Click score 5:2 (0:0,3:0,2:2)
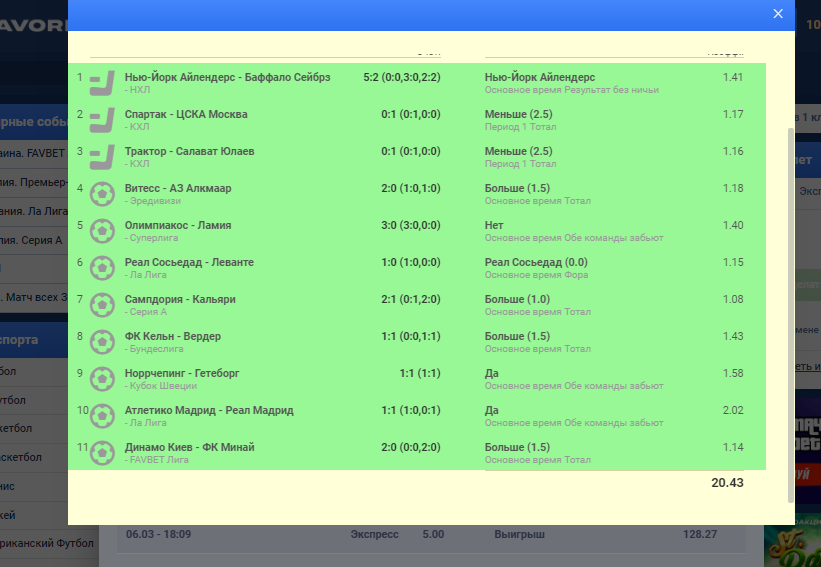 click(x=402, y=77)
